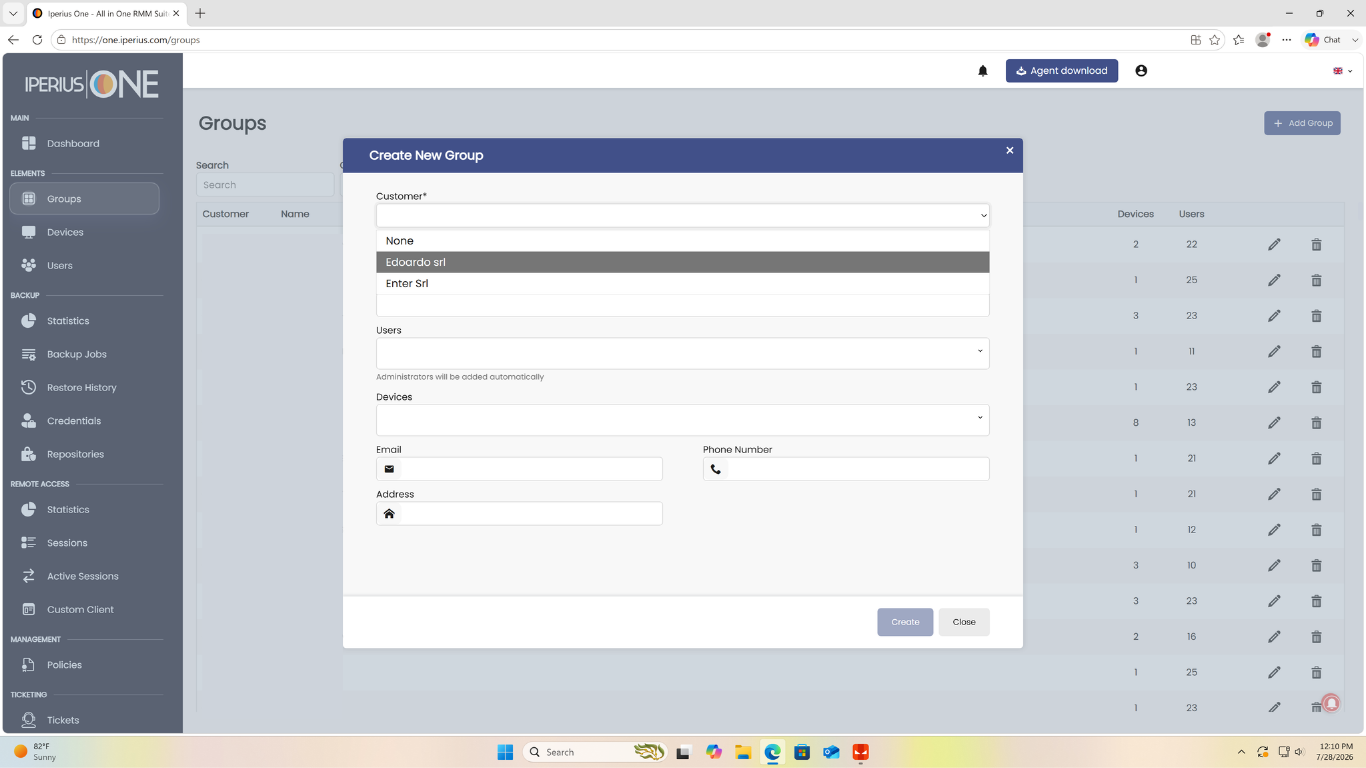Screen dimensions: 1366x768
Task: Click the Repositories icon in sidebar
Action: pyautogui.click(x=29, y=454)
